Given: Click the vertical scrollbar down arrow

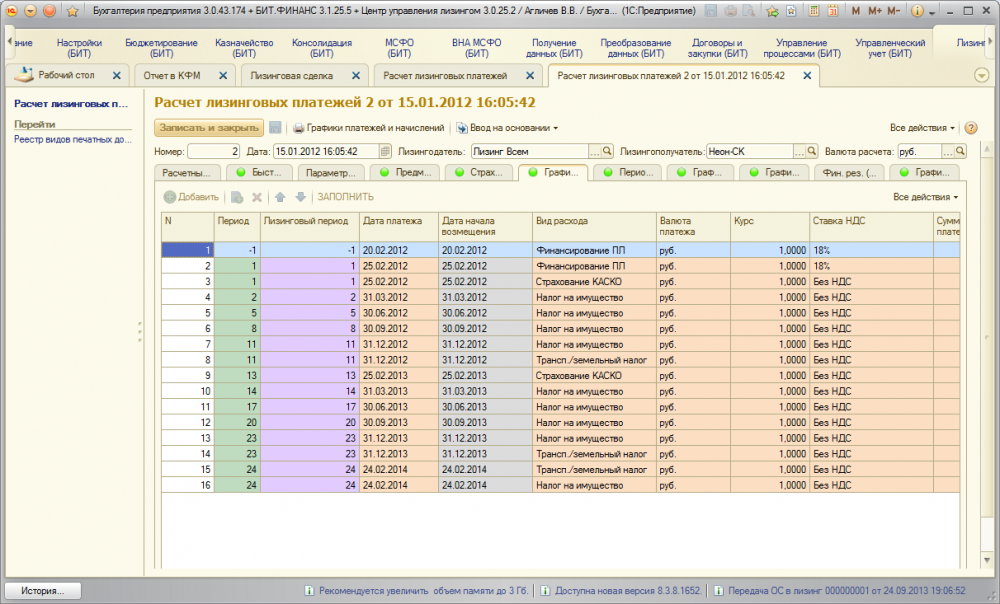Looking at the screenshot, I should tap(987, 561).
